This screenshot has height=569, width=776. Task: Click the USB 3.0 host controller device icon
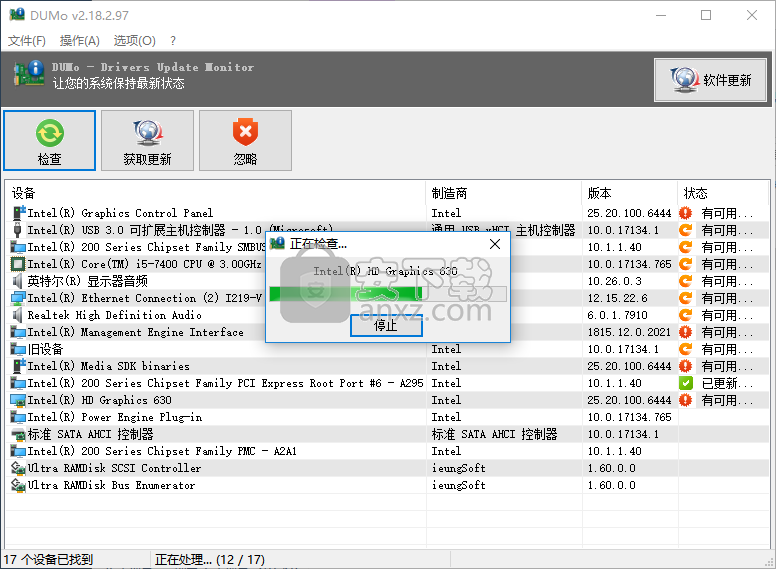(18, 230)
